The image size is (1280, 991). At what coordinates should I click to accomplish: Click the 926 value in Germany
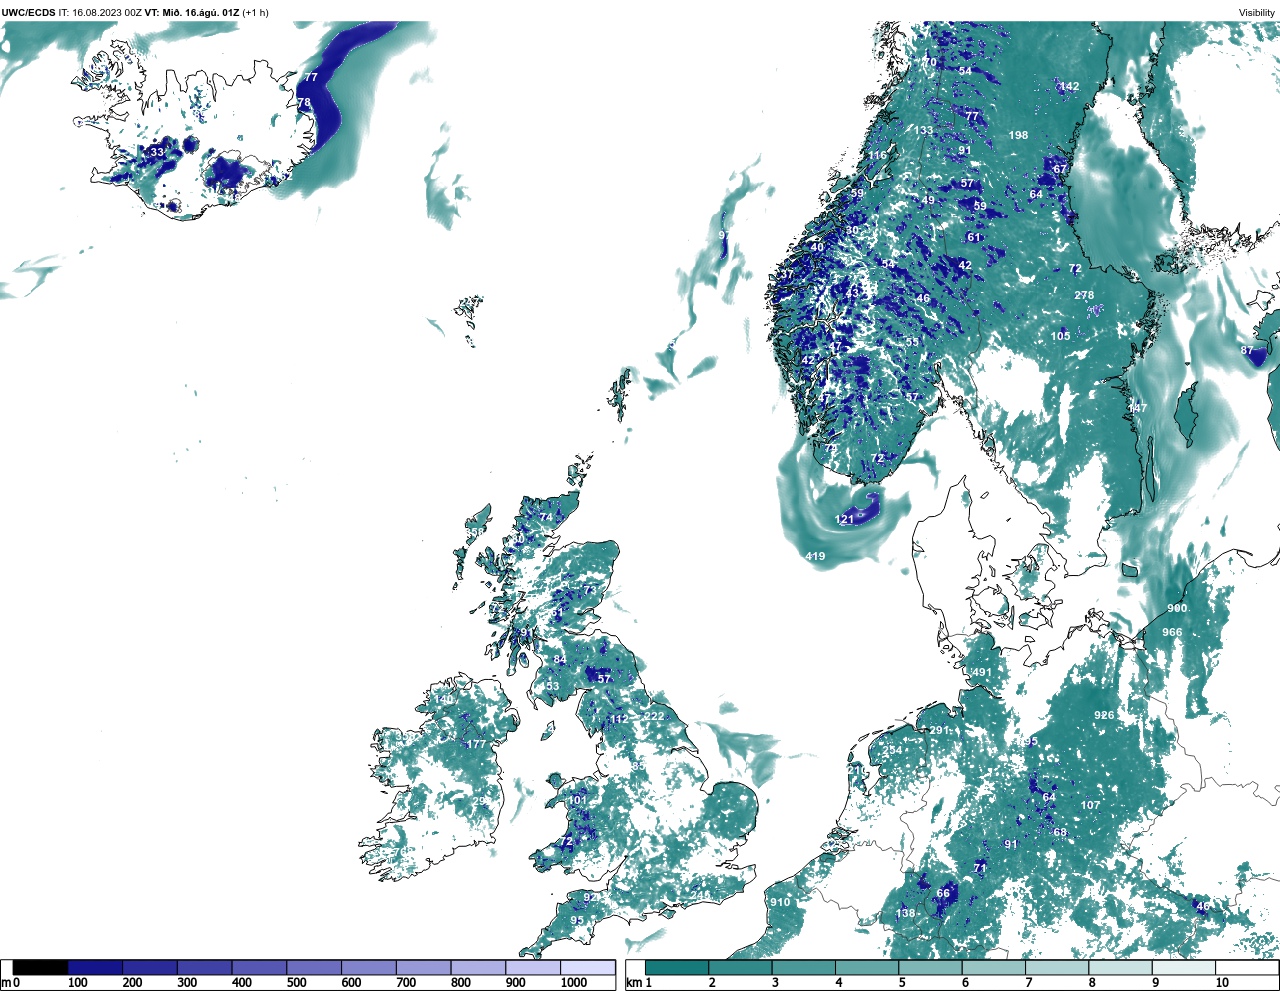pyautogui.click(x=1104, y=715)
